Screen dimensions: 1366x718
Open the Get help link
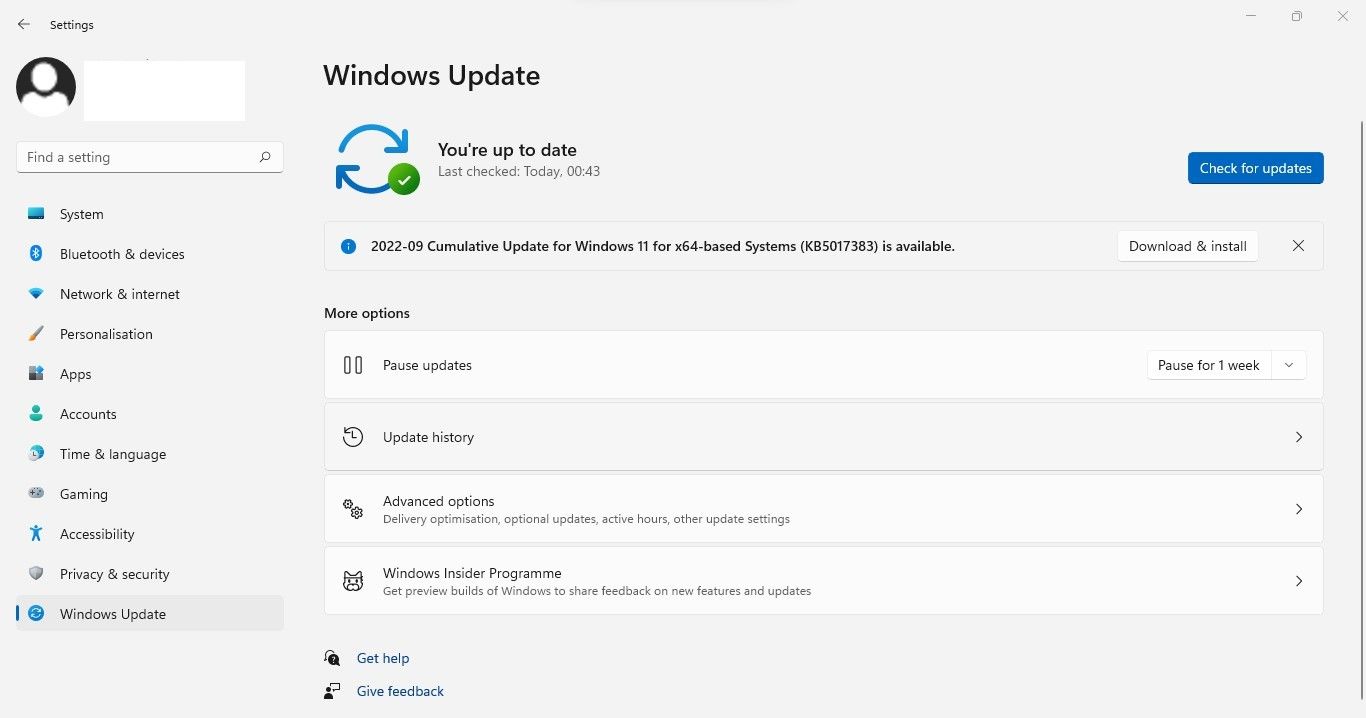(x=383, y=658)
